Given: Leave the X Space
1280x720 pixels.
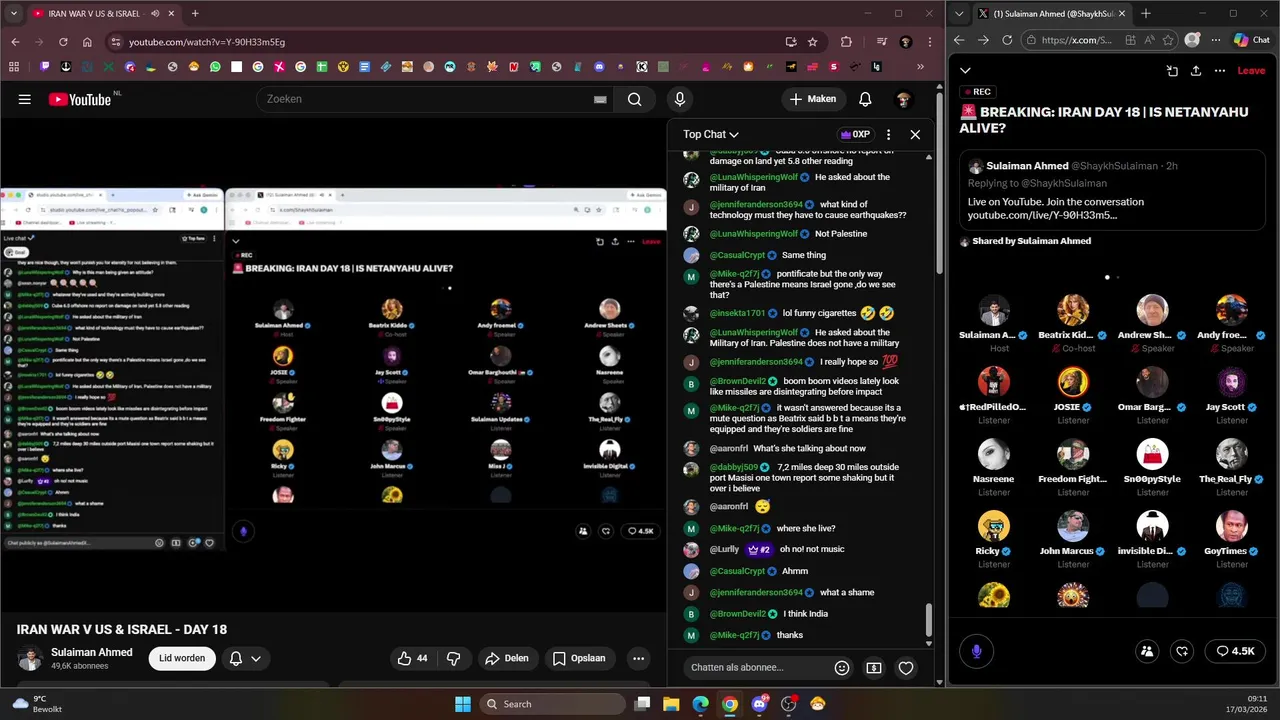Looking at the screenshot, I should (x=1251, y=71).
